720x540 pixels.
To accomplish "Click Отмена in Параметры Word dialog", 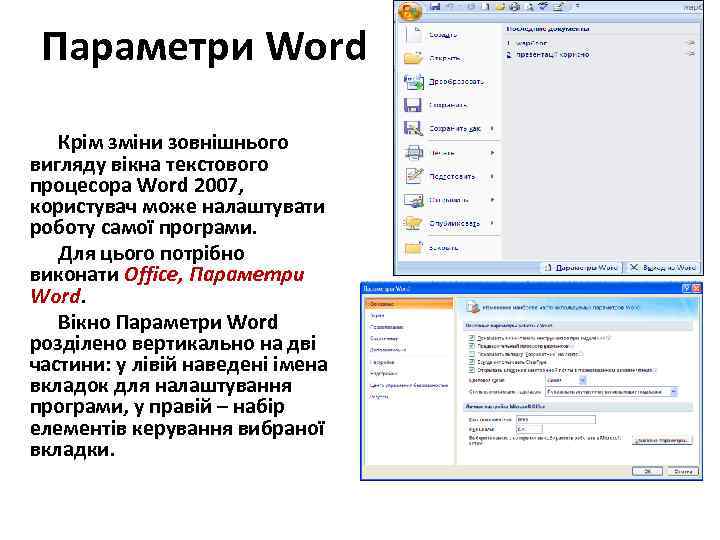I will point(683,471).
